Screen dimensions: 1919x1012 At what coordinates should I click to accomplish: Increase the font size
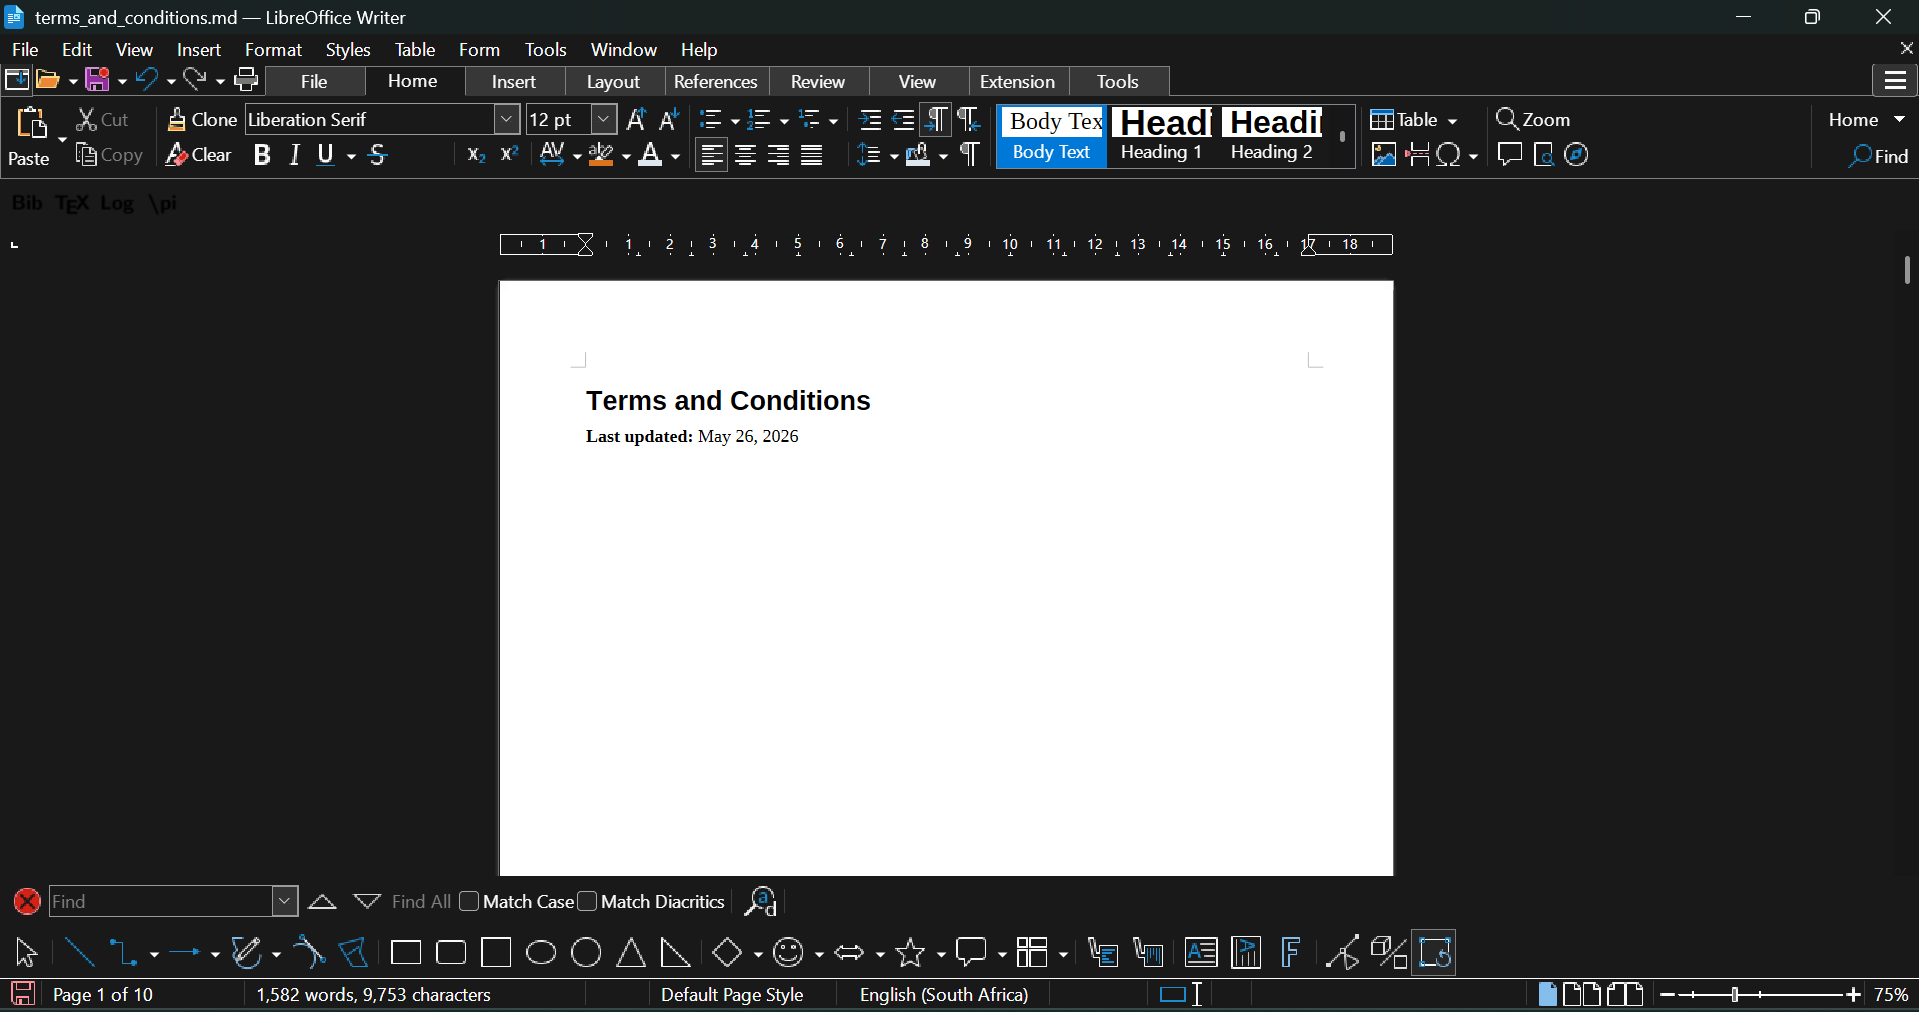pos(636,120)
